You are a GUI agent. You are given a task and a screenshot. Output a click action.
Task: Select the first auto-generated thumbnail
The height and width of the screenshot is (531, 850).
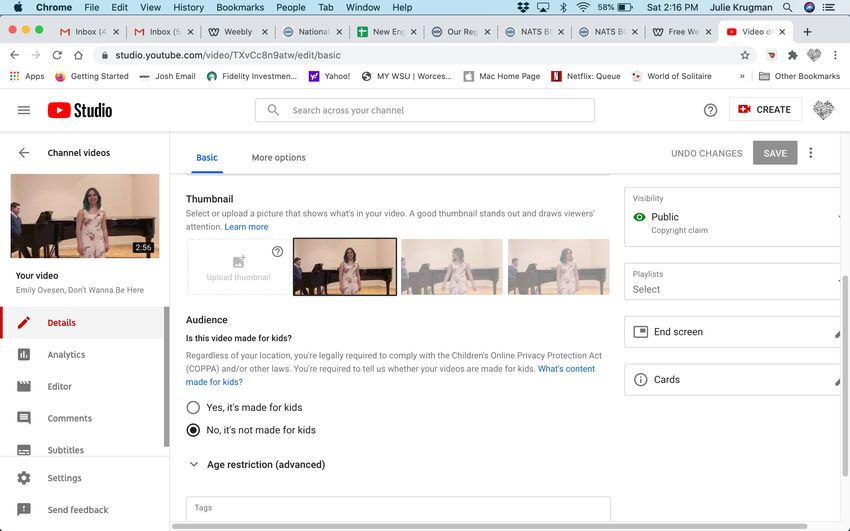click(x=345, y=267)
